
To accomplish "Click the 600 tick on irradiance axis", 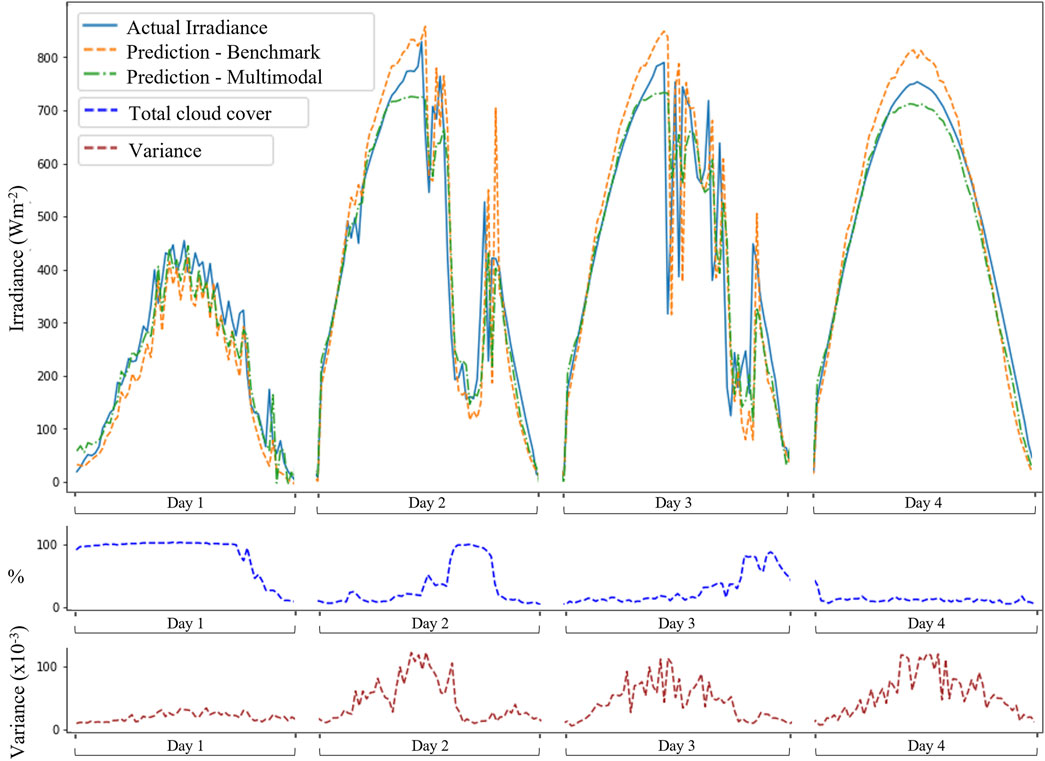I will pyautogui.click(x=47, y=164).
